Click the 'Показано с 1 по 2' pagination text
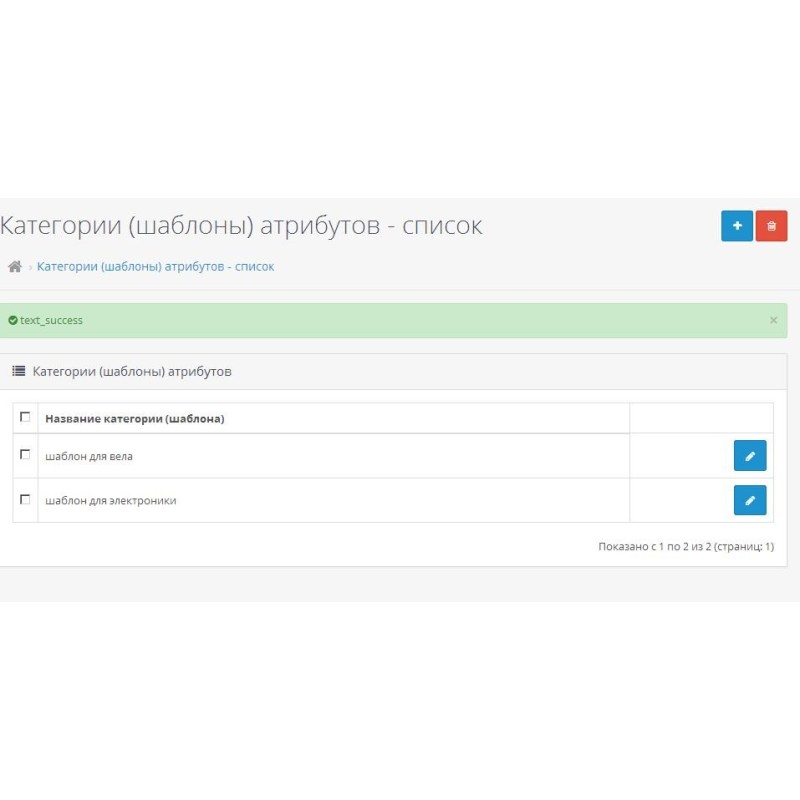The image size is (800, 800). [x=685, y=547]
